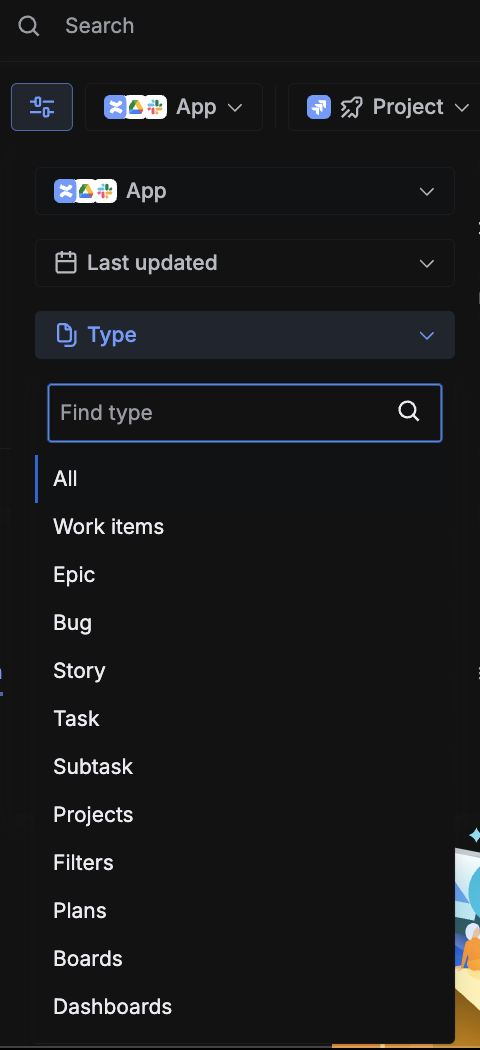The height and width of the screenshot is (1050, 480).
Task: Click the search icon inside Find type
Action: [408, 411]
